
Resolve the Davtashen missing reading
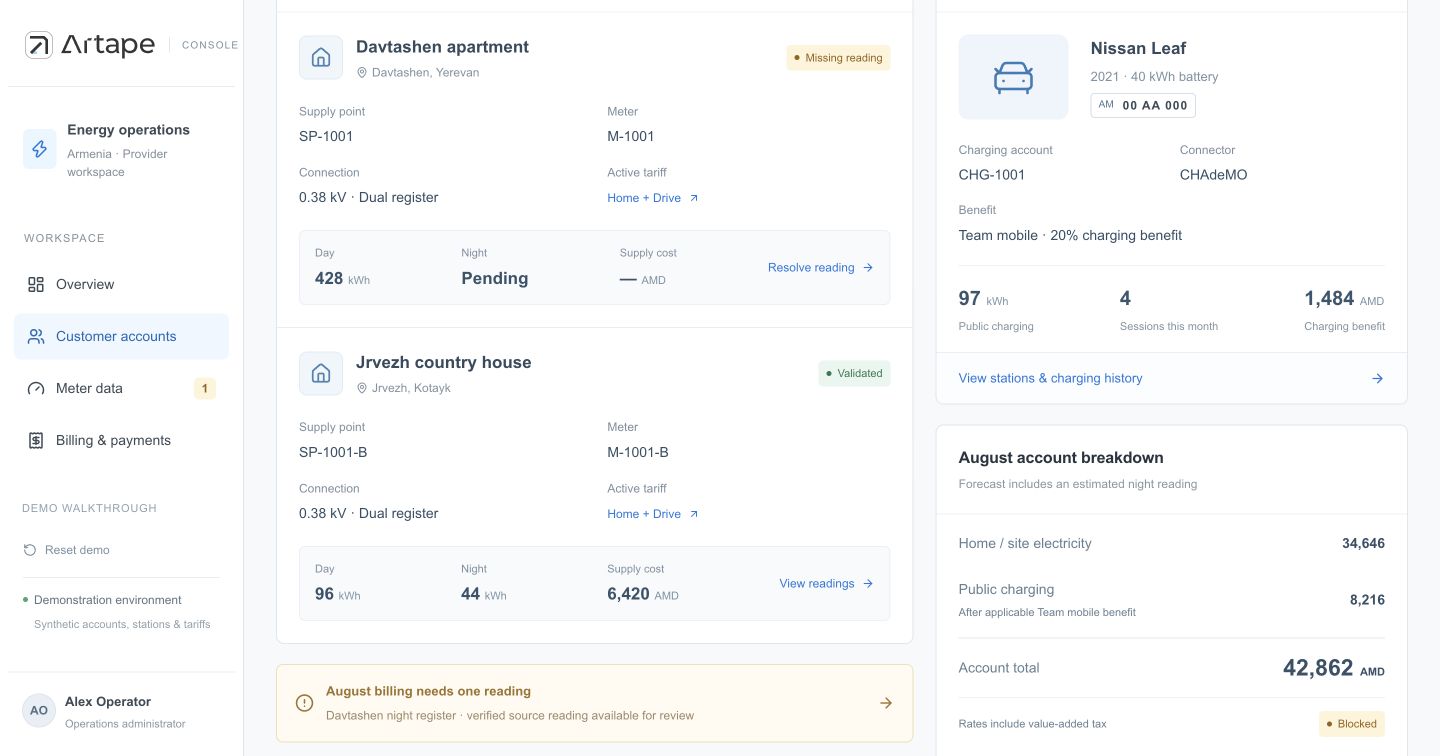[x=821, y=268]
